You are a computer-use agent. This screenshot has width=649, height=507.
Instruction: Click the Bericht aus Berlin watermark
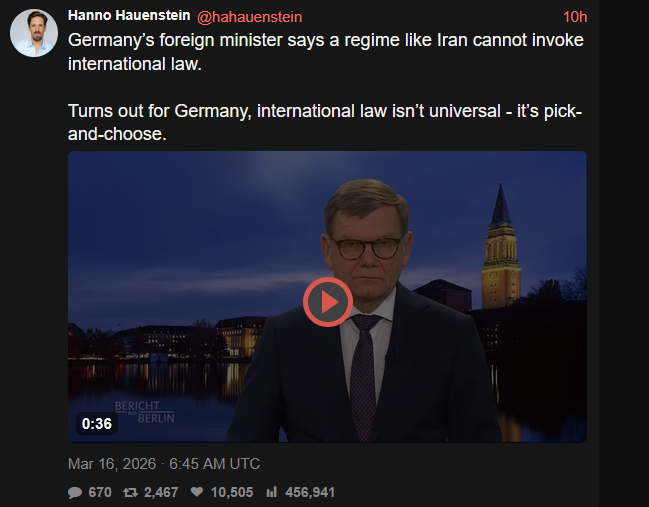point(144,410)
